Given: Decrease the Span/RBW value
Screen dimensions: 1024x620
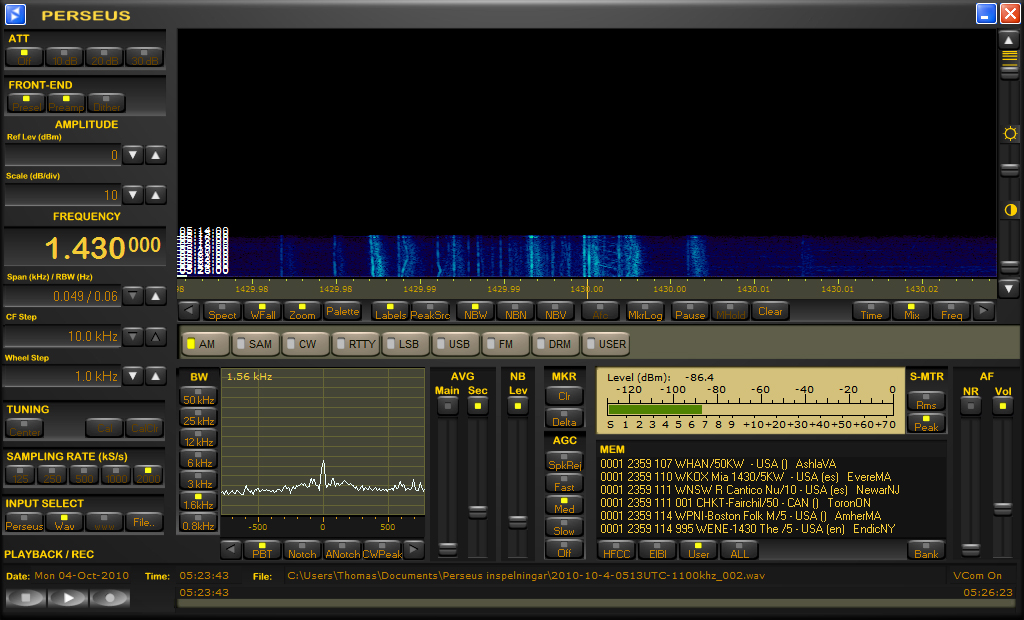Looking at the screenshot, I should tap(133, 296).
